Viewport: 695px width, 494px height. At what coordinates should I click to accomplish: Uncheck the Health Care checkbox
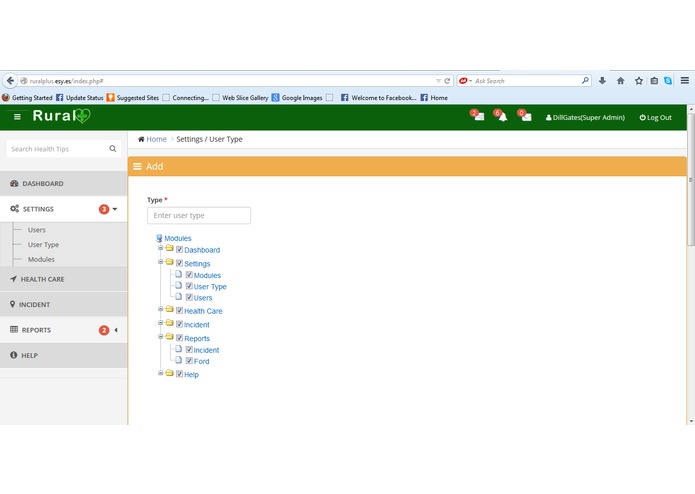point(180,311)
